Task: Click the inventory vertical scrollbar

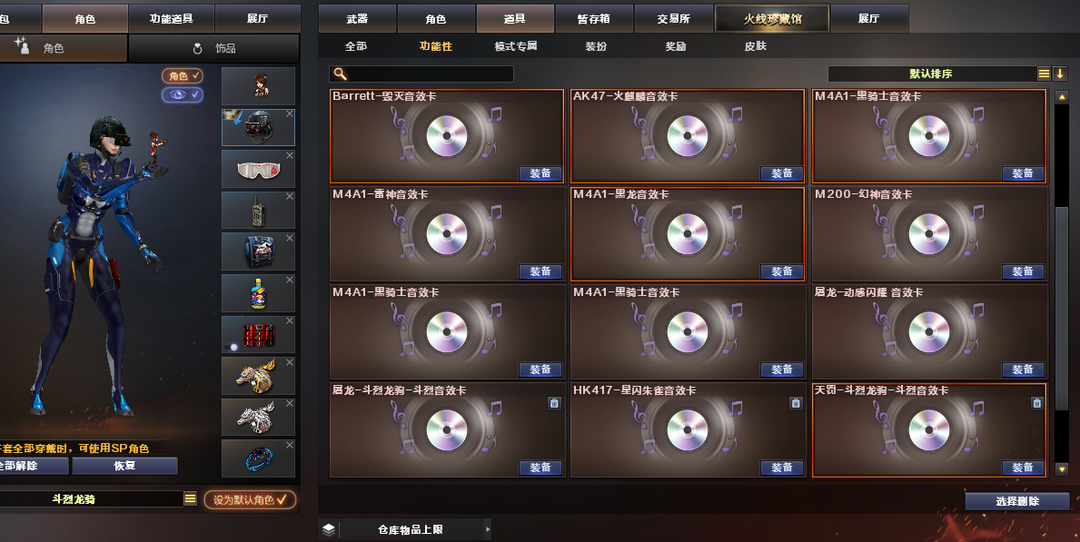Action: (1061, 282)
